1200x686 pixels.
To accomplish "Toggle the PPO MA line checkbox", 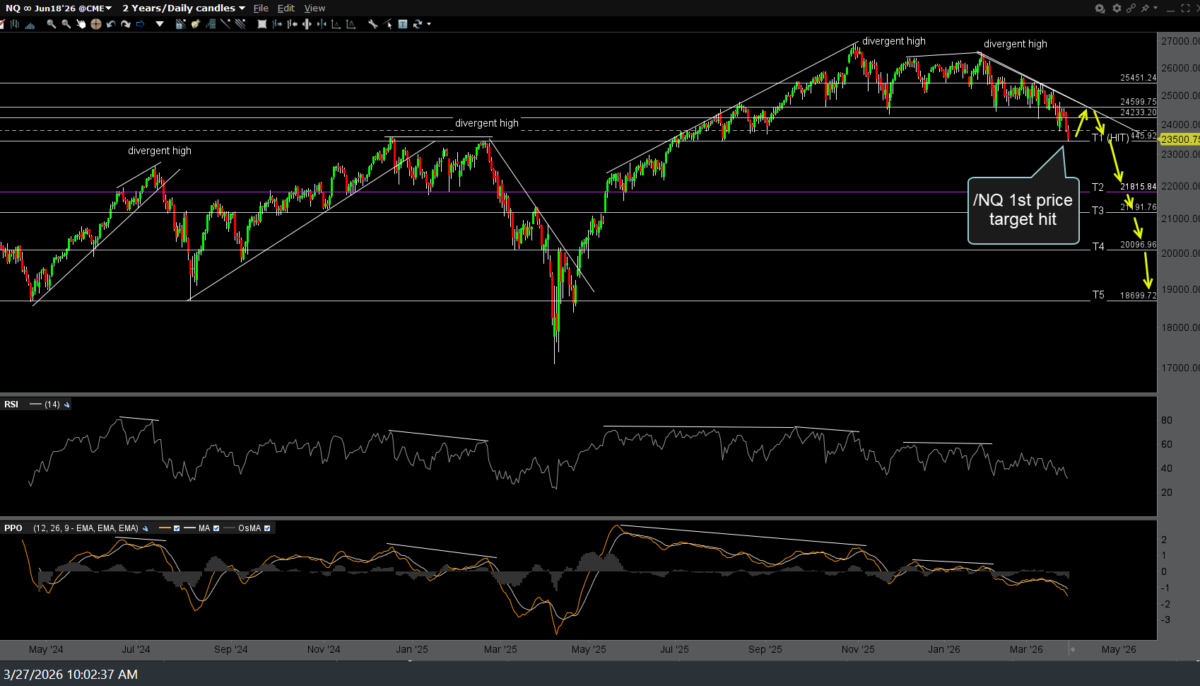I will pos(216,528).
